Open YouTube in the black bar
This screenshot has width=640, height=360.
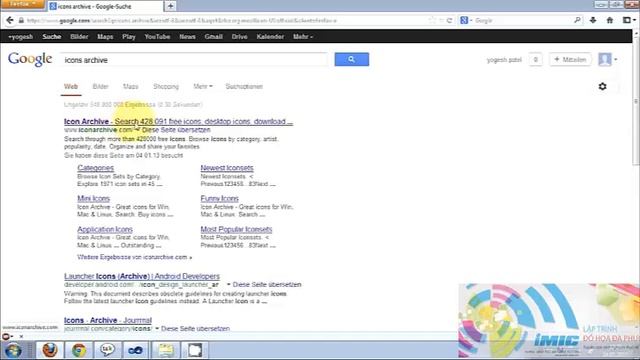pos(157,37)
